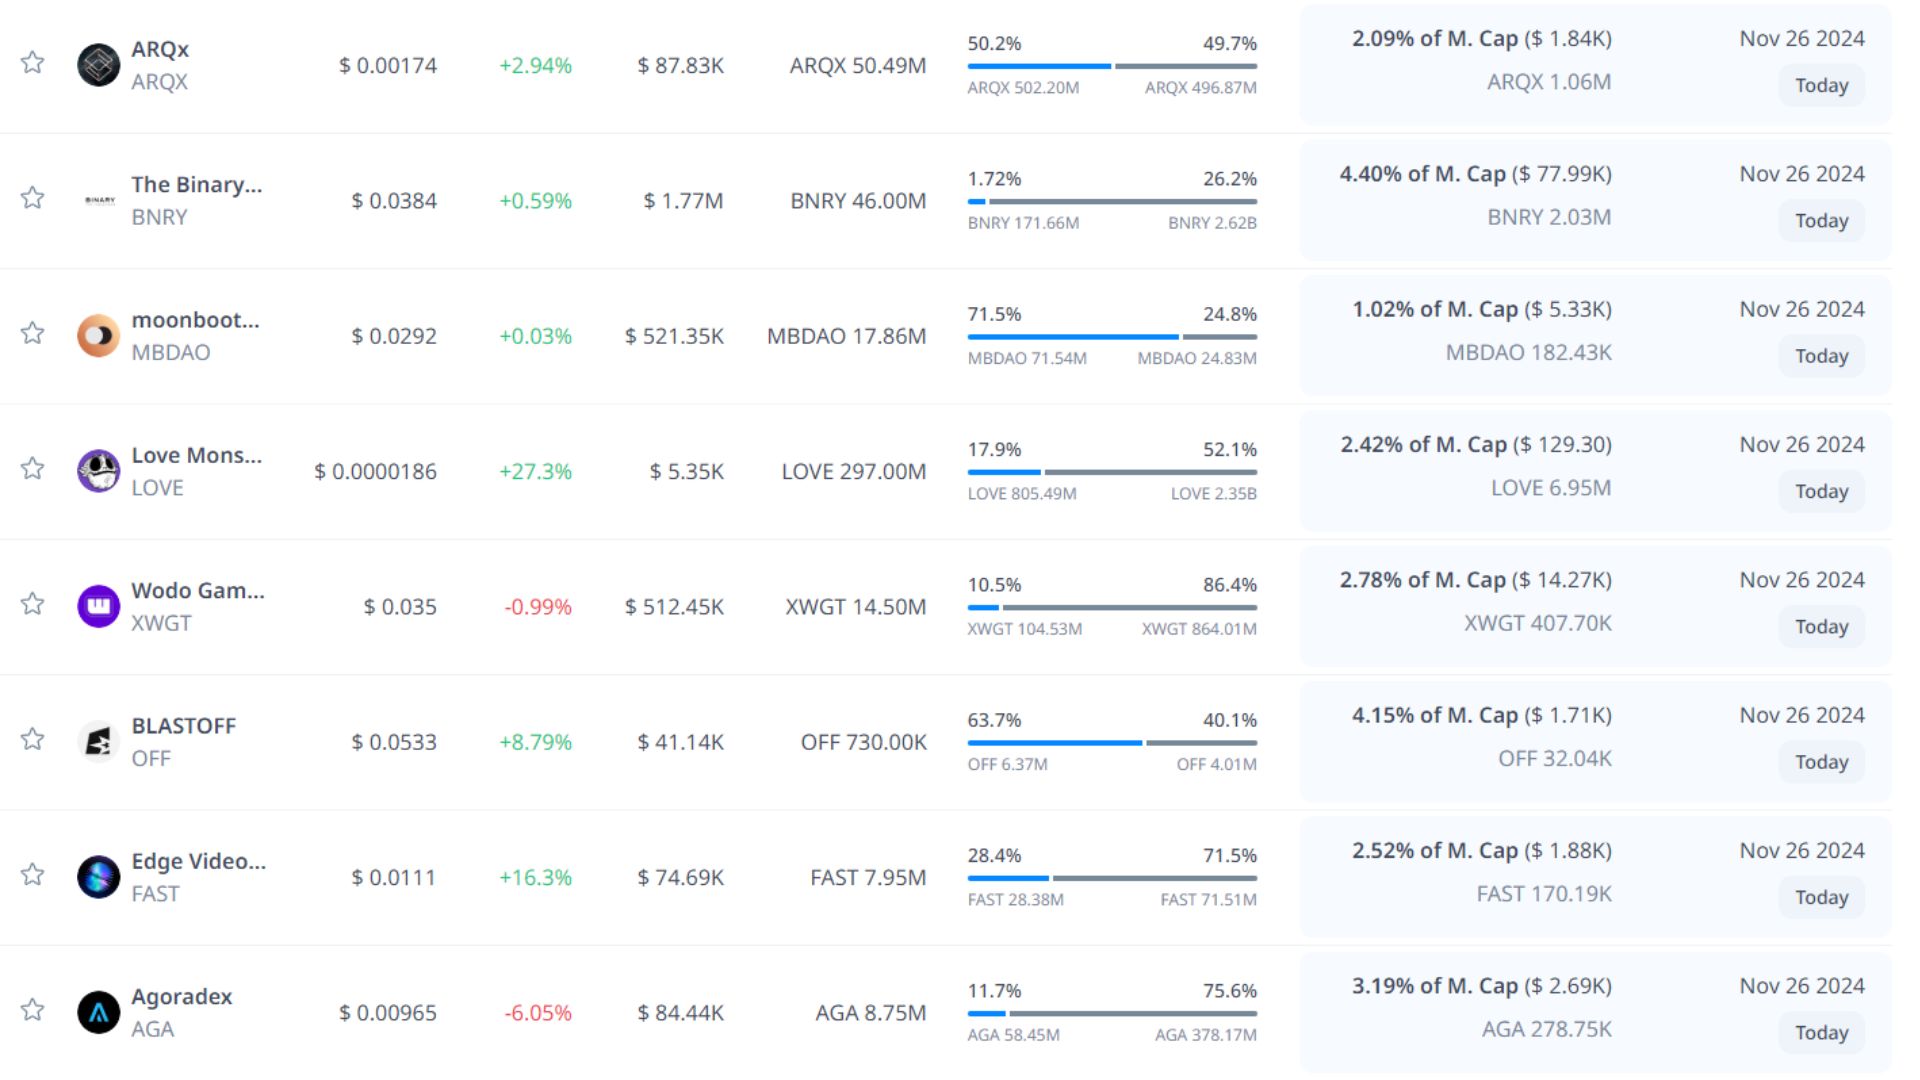Star the Agoradex row
The width and height of the screenshot is (1920, 1080).
32,1009
